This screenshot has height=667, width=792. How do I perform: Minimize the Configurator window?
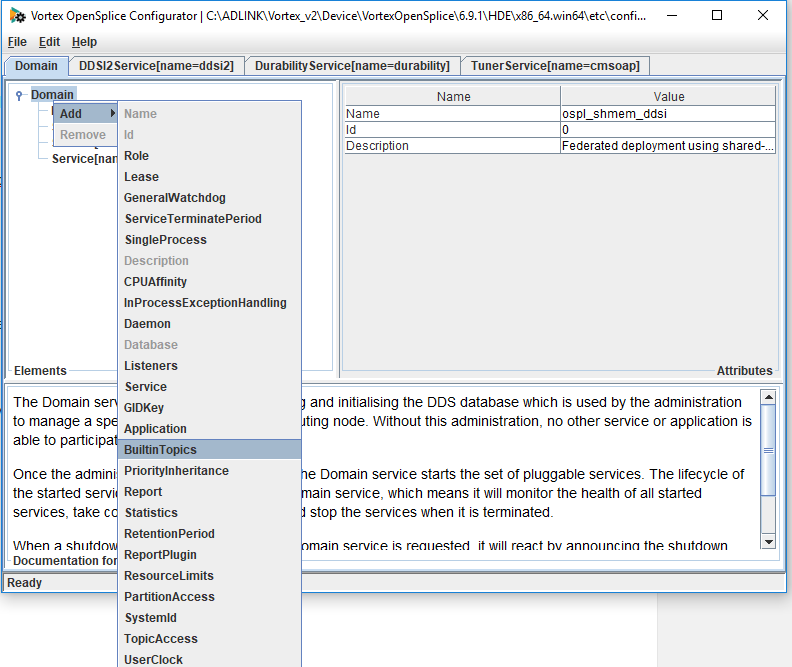(x=672, y=16)
